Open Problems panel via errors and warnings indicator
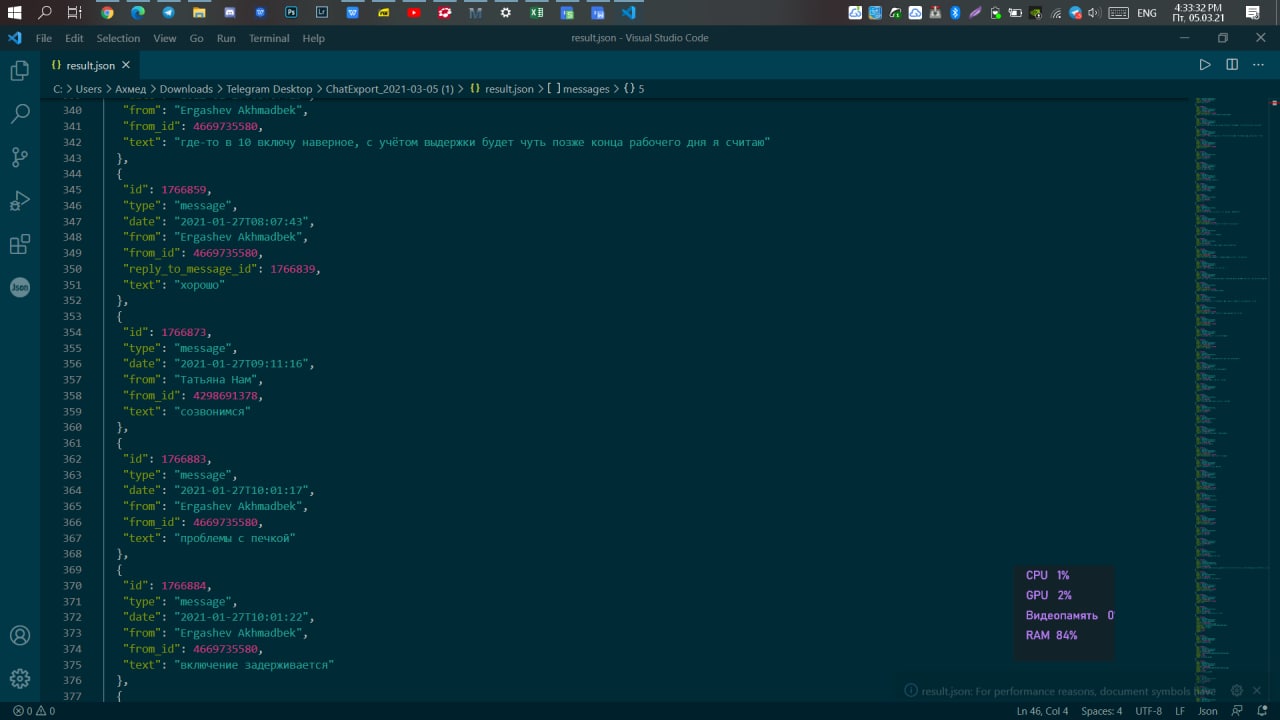This screenshot has width=1280, height=720. (34, 711)
